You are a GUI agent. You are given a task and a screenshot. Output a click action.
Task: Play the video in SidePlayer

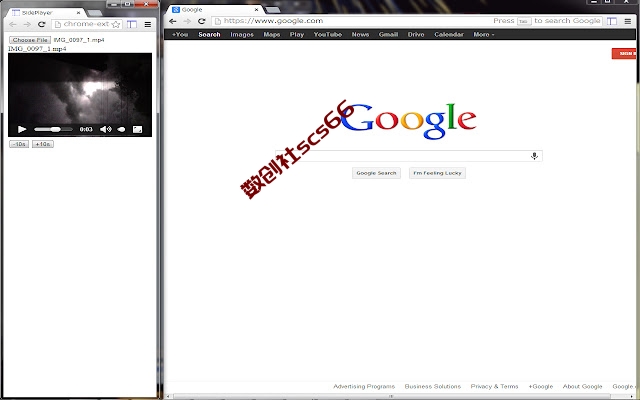22,129
